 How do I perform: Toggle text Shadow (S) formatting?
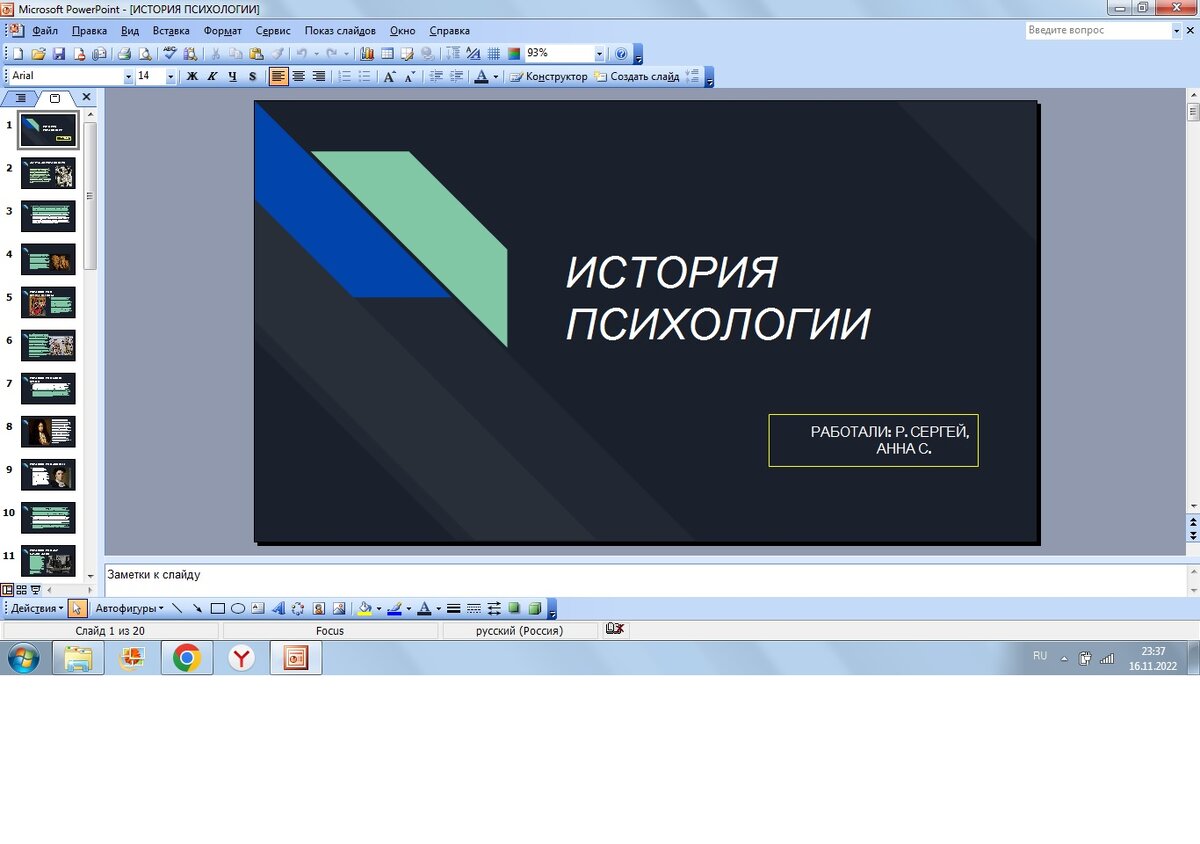252,76
